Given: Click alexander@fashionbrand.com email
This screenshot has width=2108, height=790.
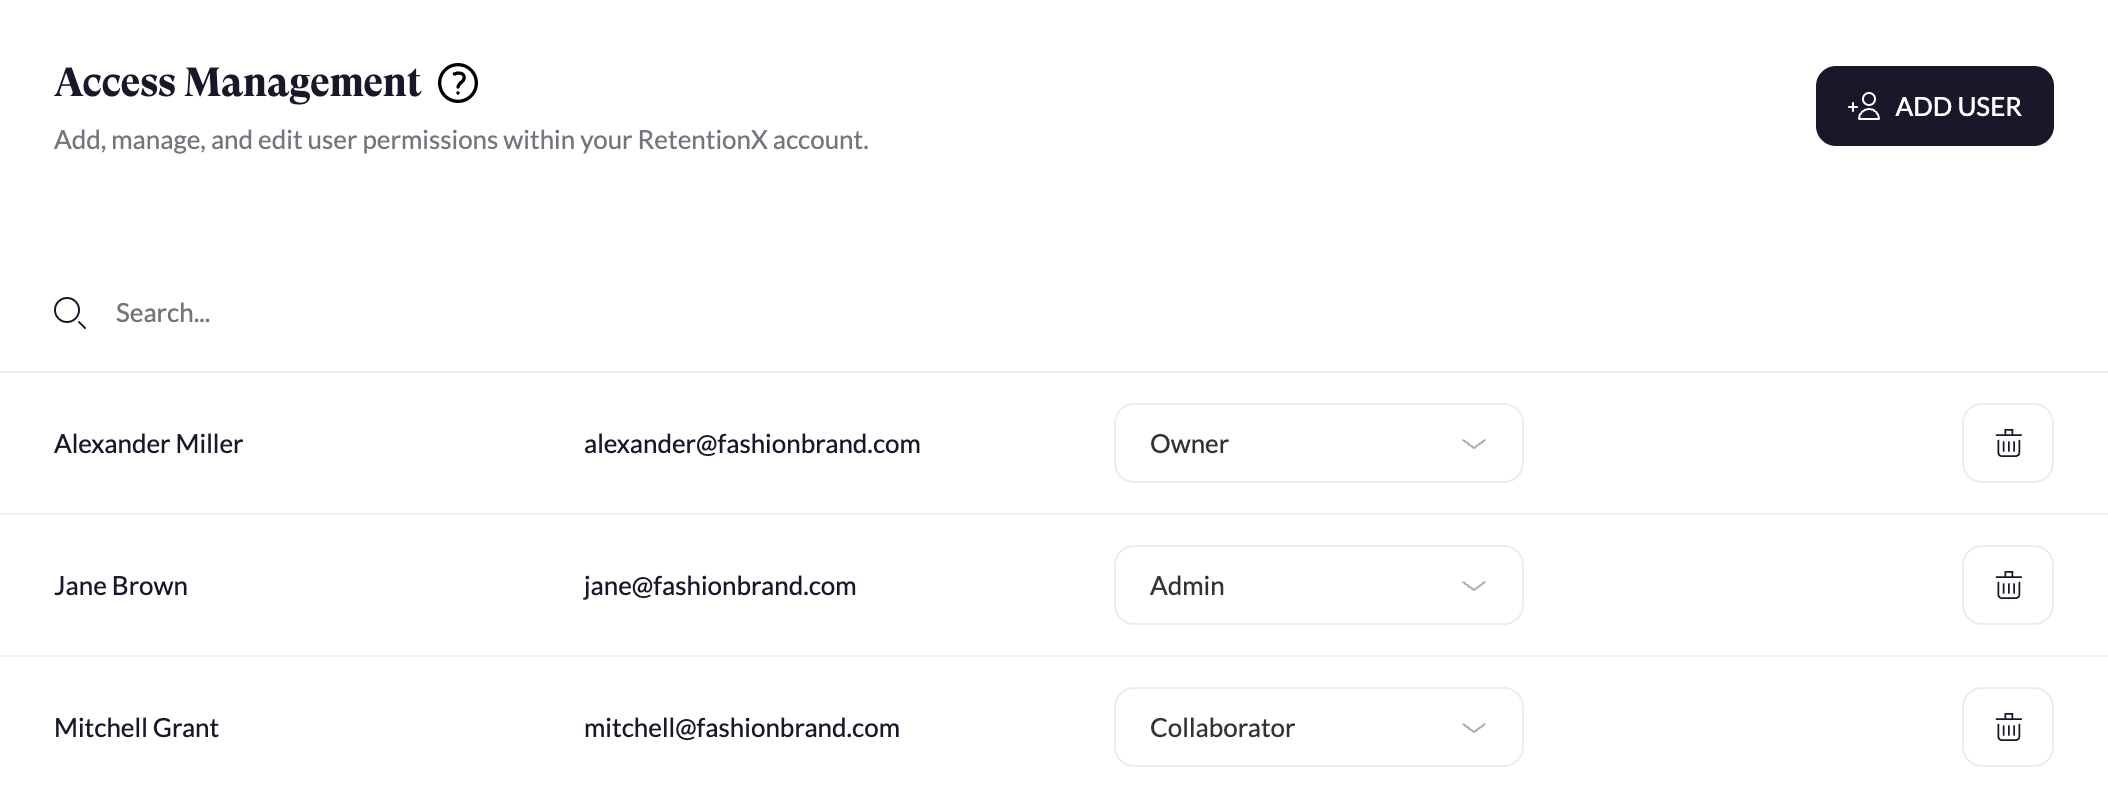Looking at the screenshot, I should pyautogui.click(x=752, y=443).
